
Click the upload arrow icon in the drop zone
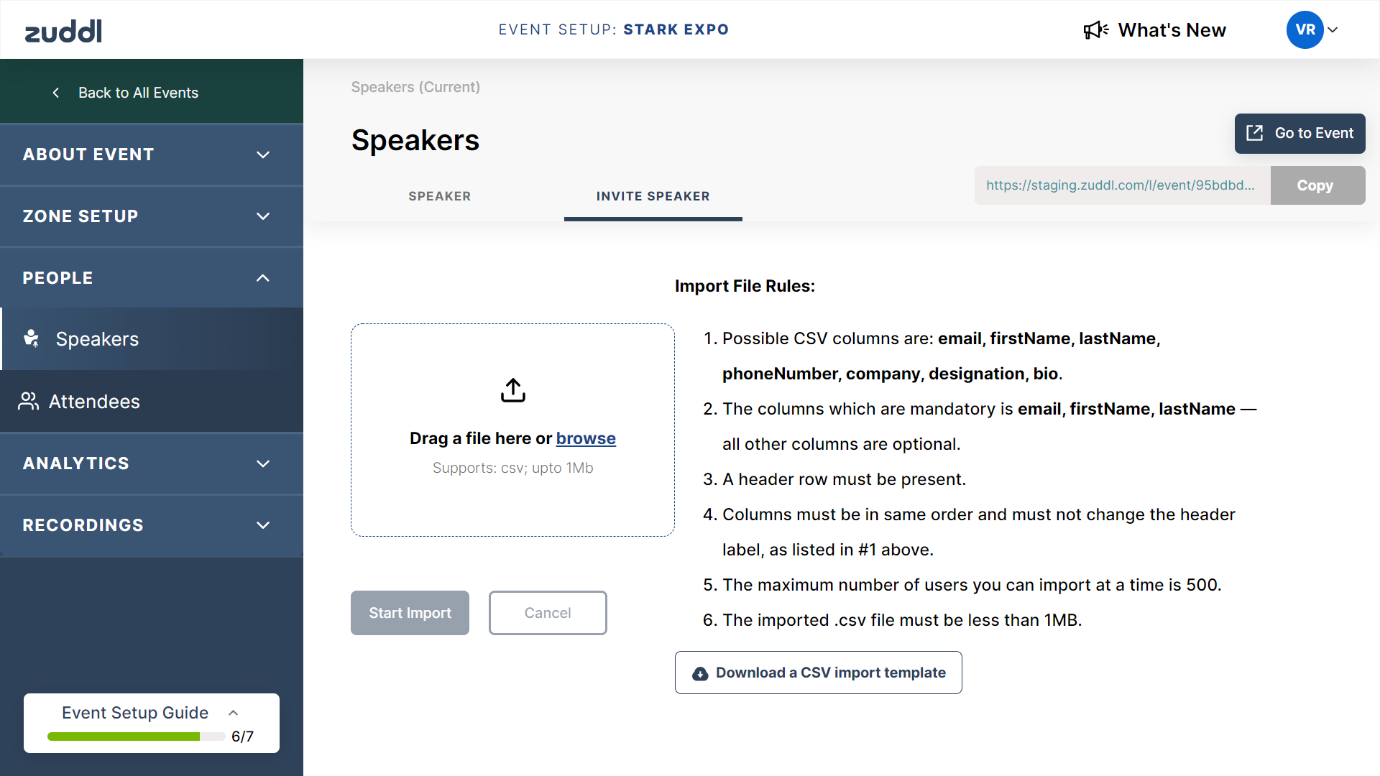(x=513, y=391)
